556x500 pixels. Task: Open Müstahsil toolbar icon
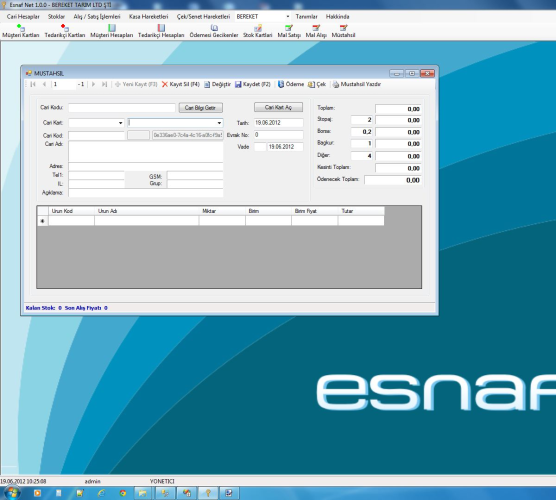point(343,31)
